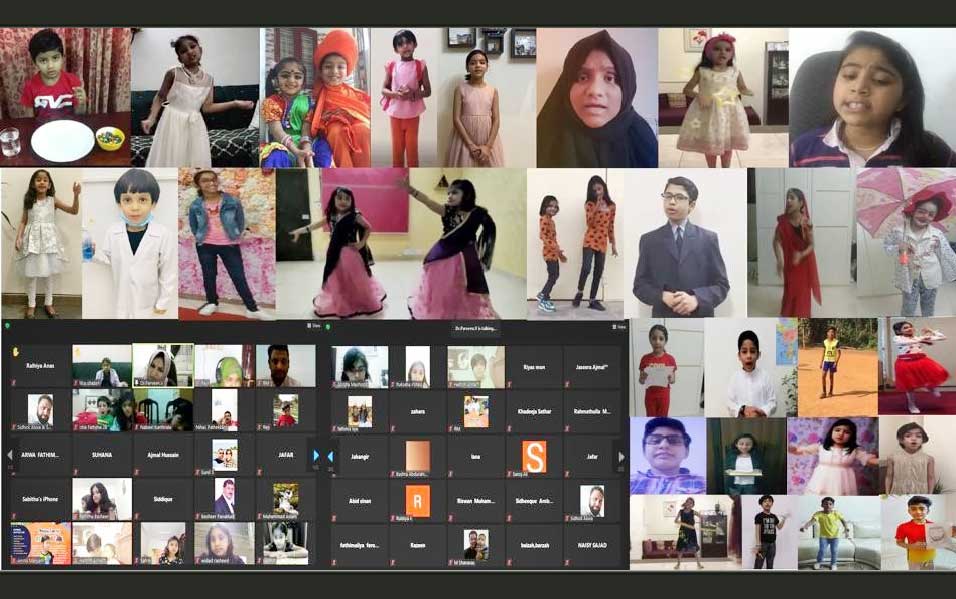Click gray previous-page arrow at left gallery's left edge
Viewport: 956px width, 599px height.
pyautogui.click(x=7, y=455)
